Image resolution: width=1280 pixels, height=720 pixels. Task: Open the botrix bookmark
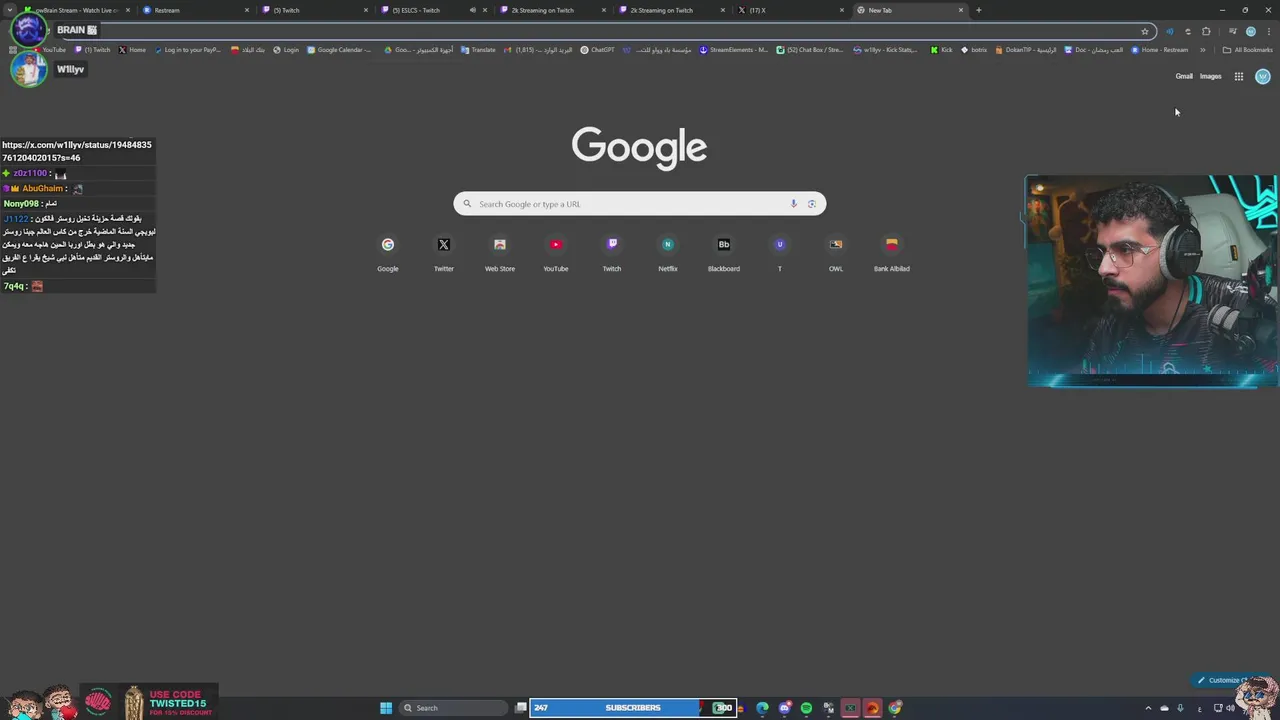pos(974,50)
